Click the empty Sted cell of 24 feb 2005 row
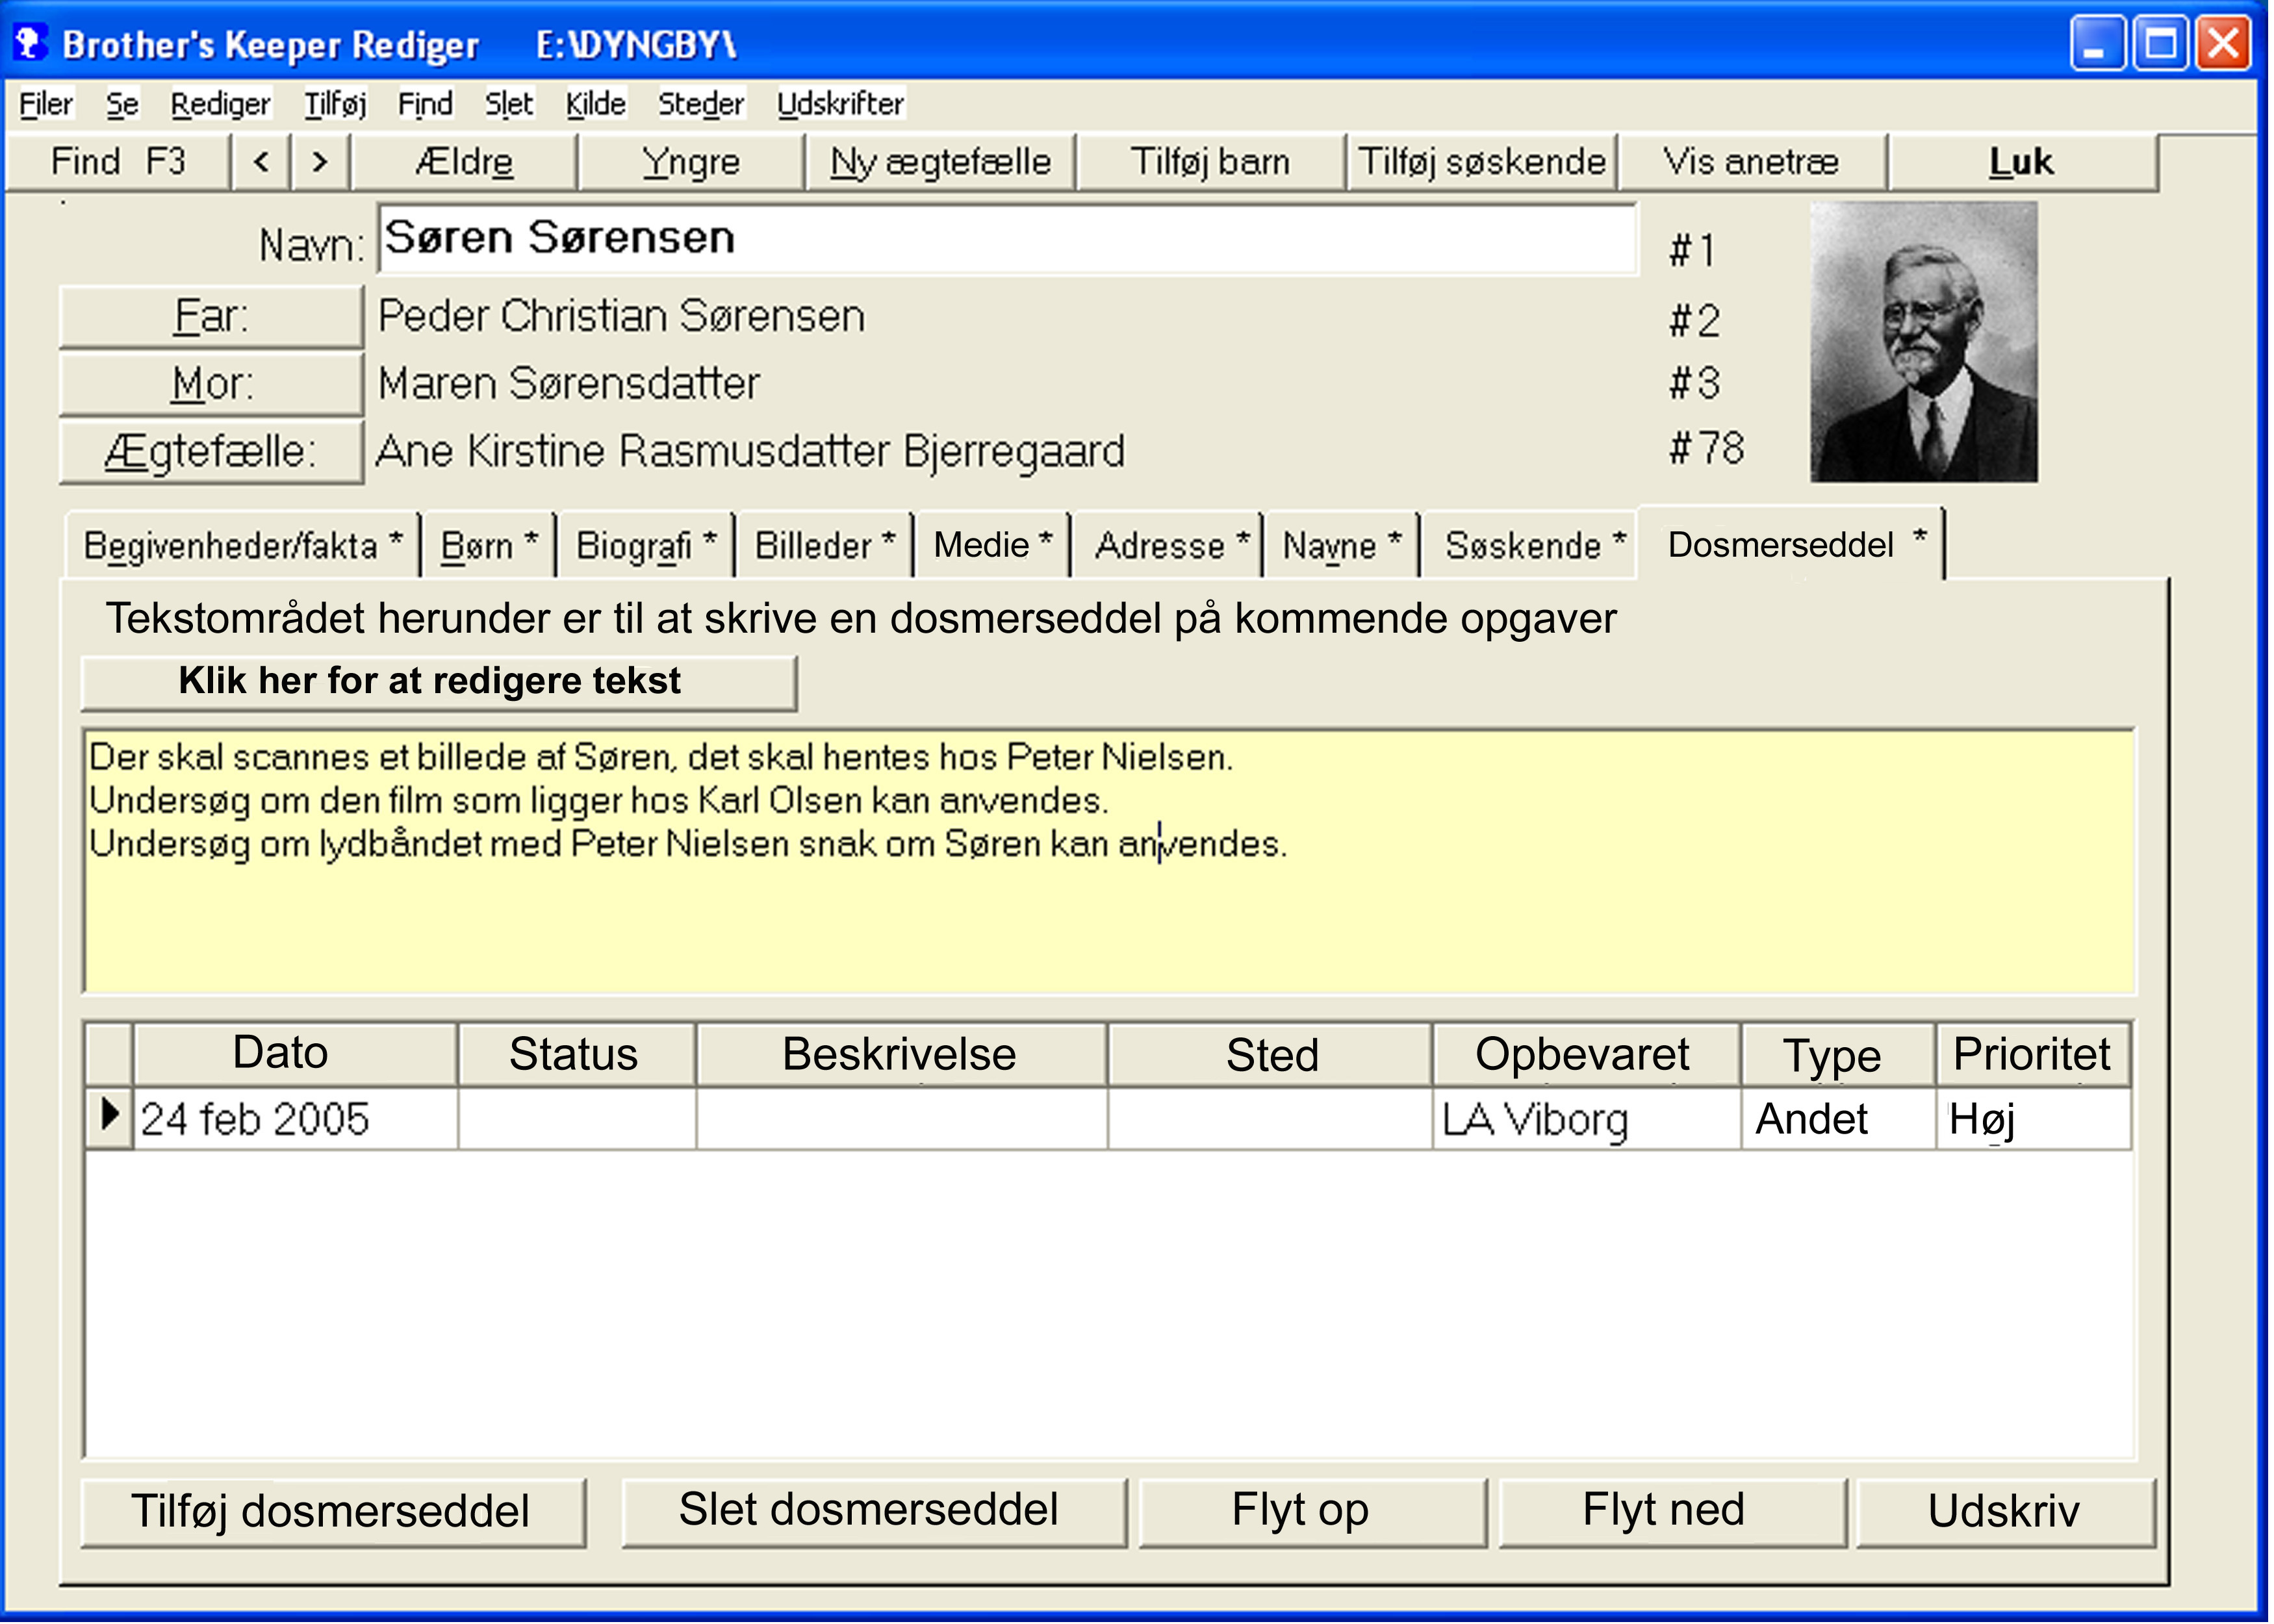Image resolution: width=2274 pixels, height=1624 pixels. 1270,1118
